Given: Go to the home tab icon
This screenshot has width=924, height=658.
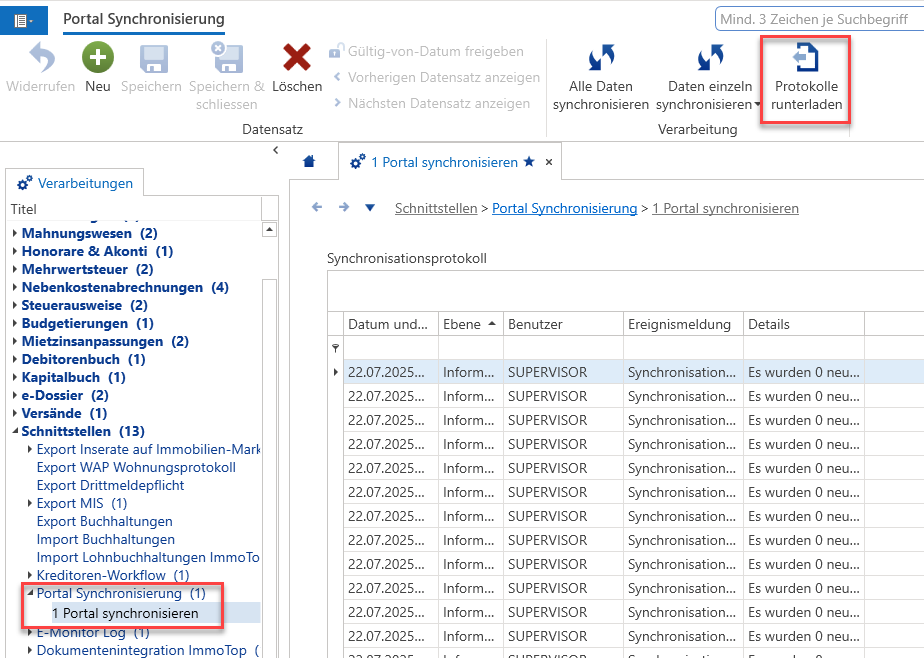Looking at the screenshot, I should (x=309, y=161).
